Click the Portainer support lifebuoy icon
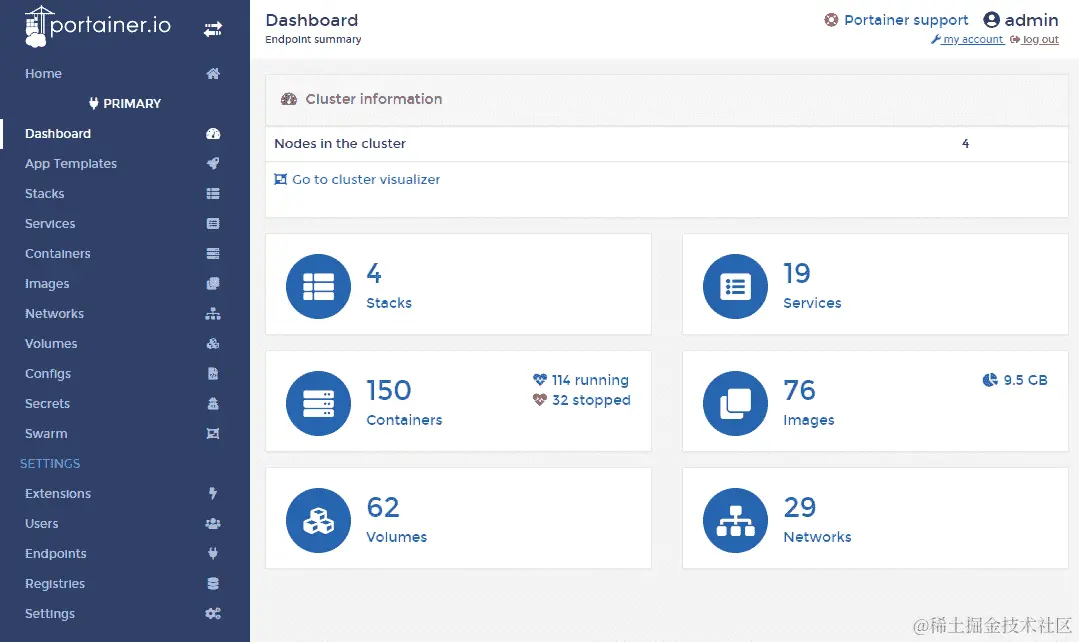 coord(831,20)
